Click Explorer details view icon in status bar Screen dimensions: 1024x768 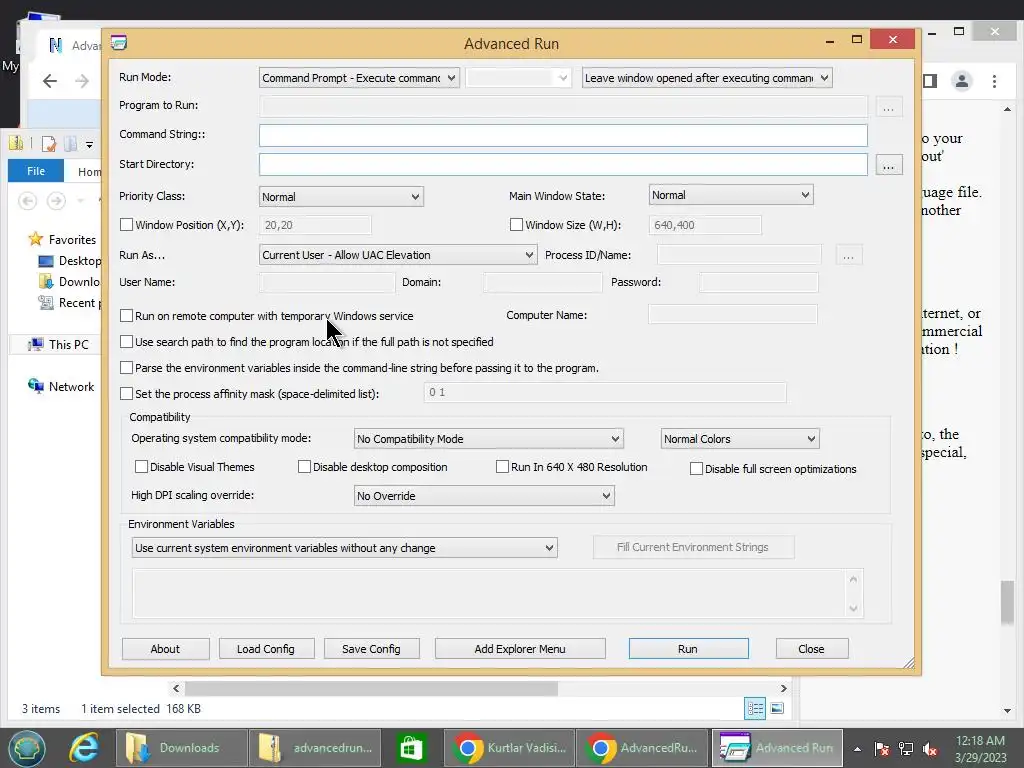755,709
